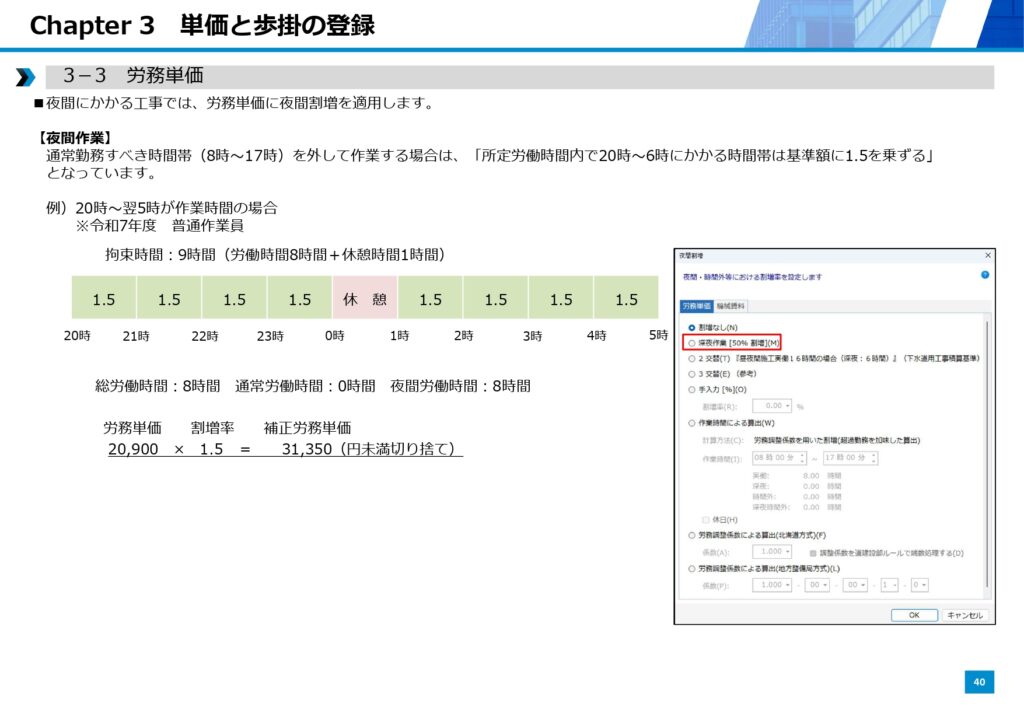Choose 労務調整係数による算出(地方整備局方式) option
1024x724 pixels.
point(690,568)
